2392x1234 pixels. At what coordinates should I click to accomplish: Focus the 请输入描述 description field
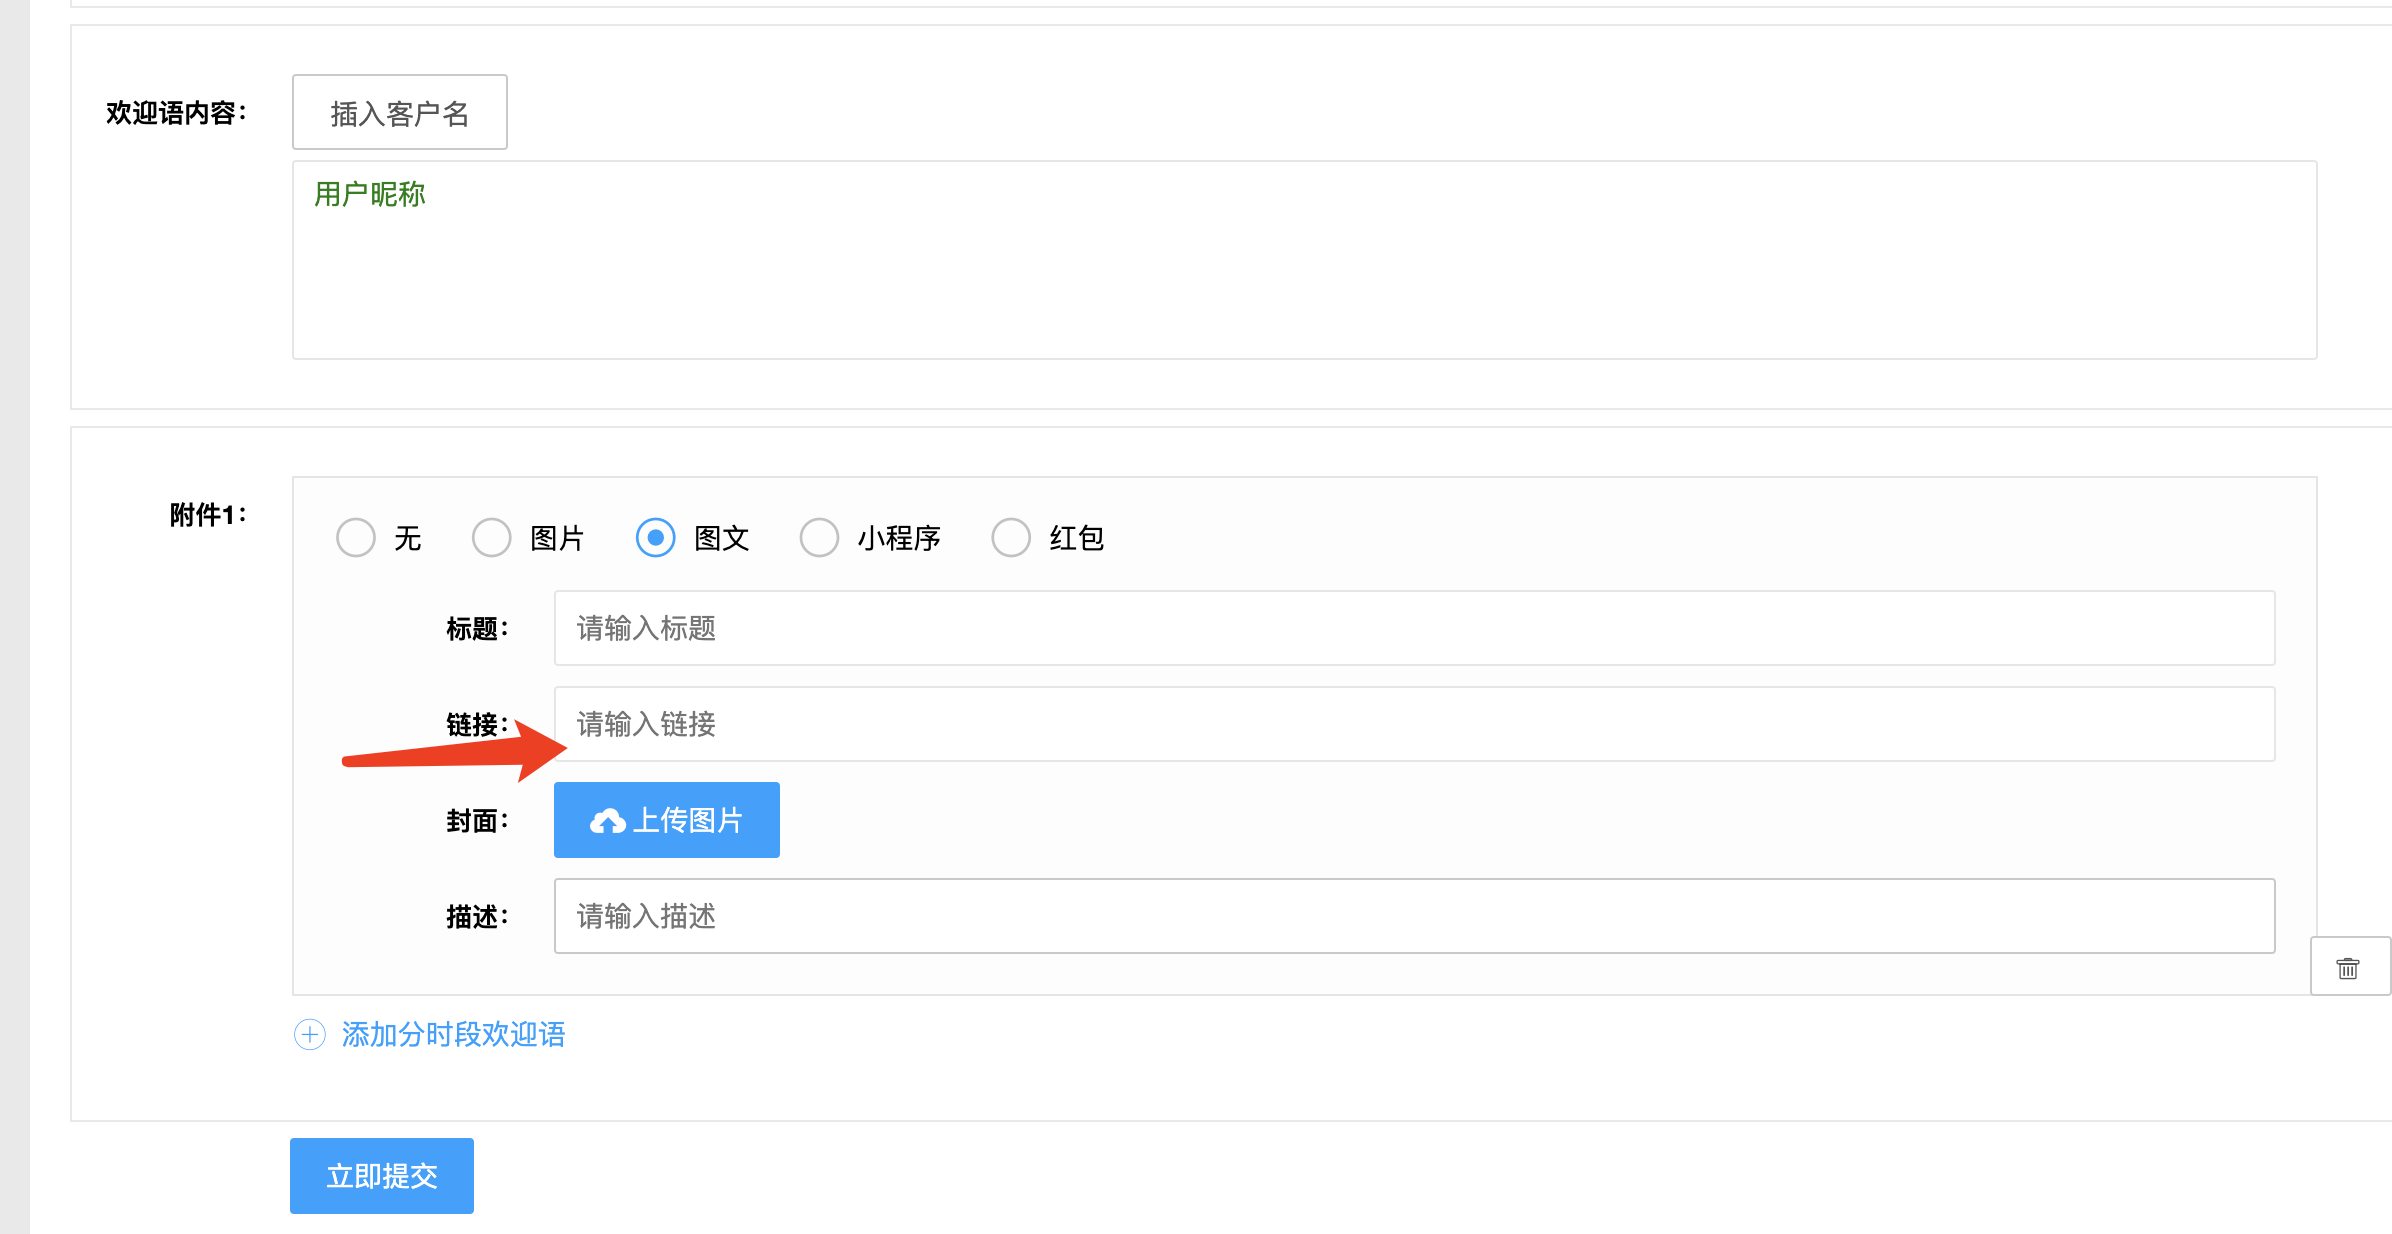point(1414,916)
